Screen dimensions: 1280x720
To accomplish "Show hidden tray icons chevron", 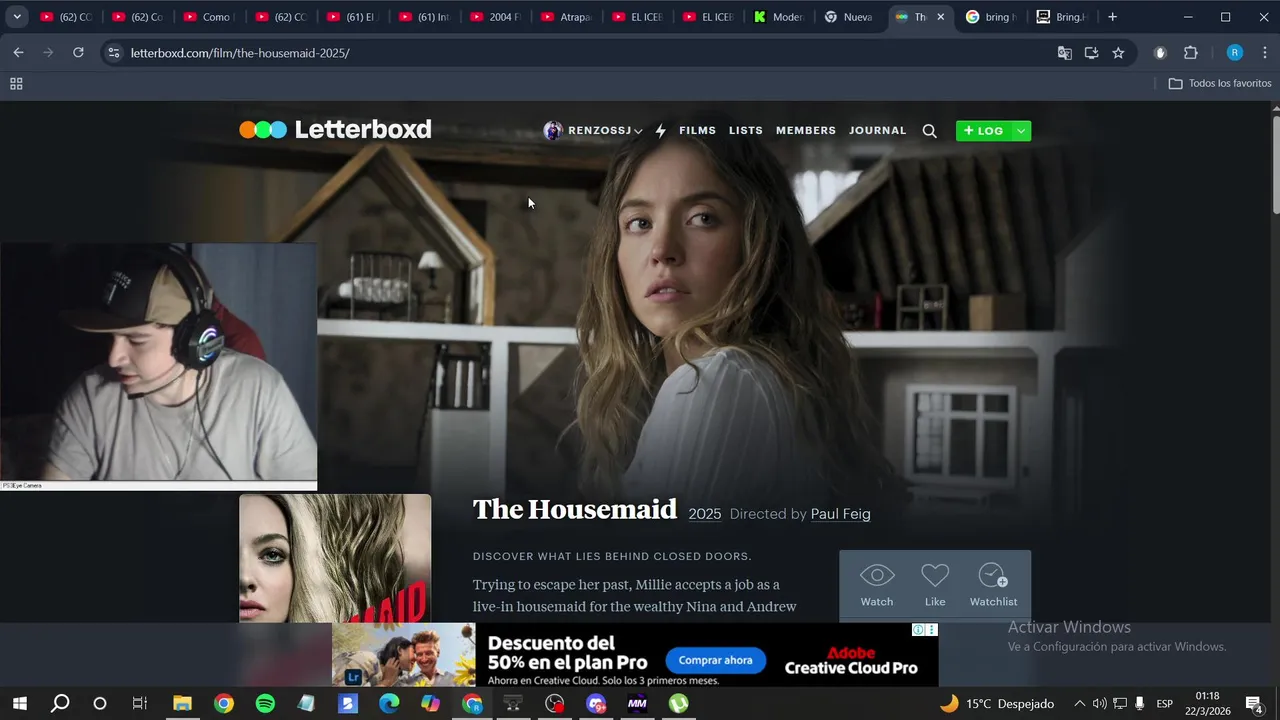I will 1080,704.
